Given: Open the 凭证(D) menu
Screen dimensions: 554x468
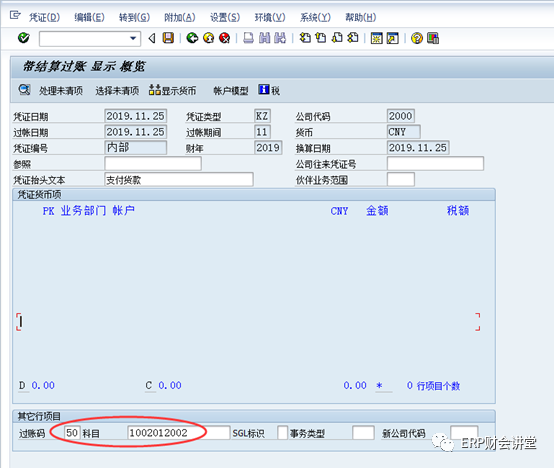Looking at the screenshot, I should coord(44,17).
